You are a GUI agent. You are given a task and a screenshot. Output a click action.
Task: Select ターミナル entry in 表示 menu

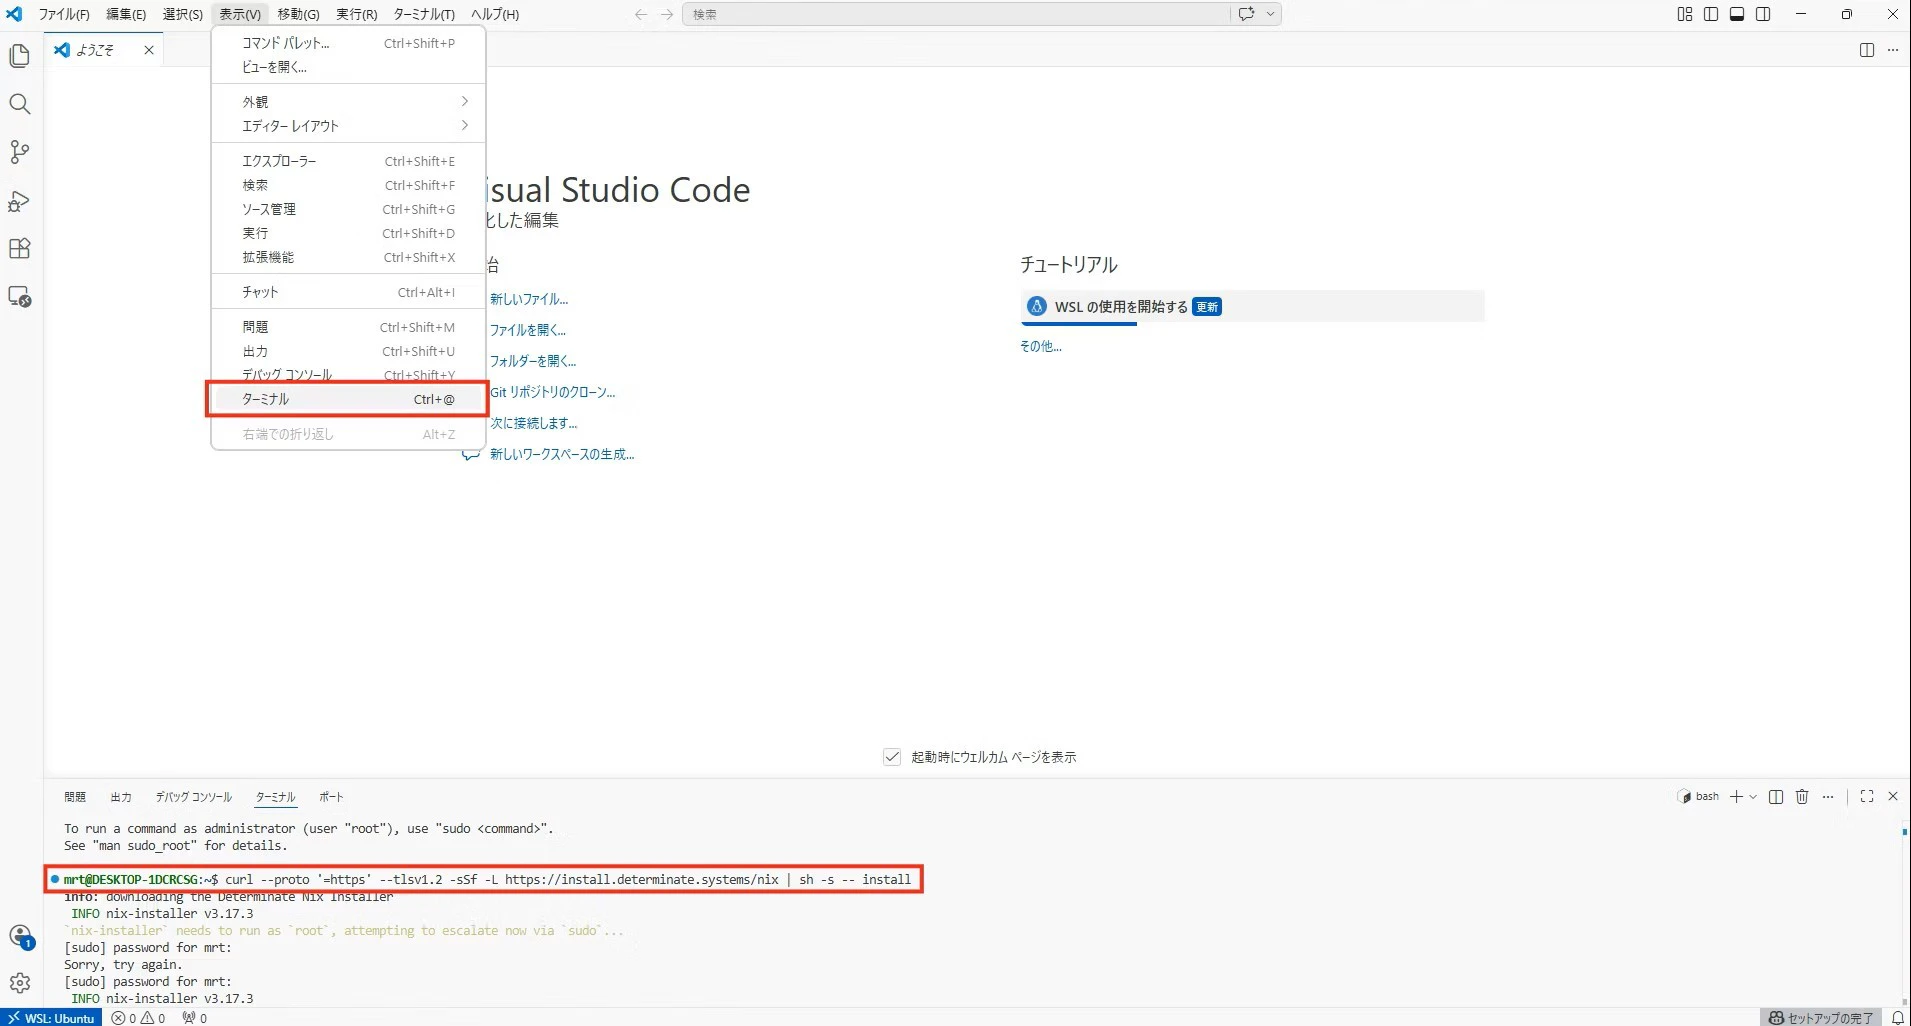(348, 399)
